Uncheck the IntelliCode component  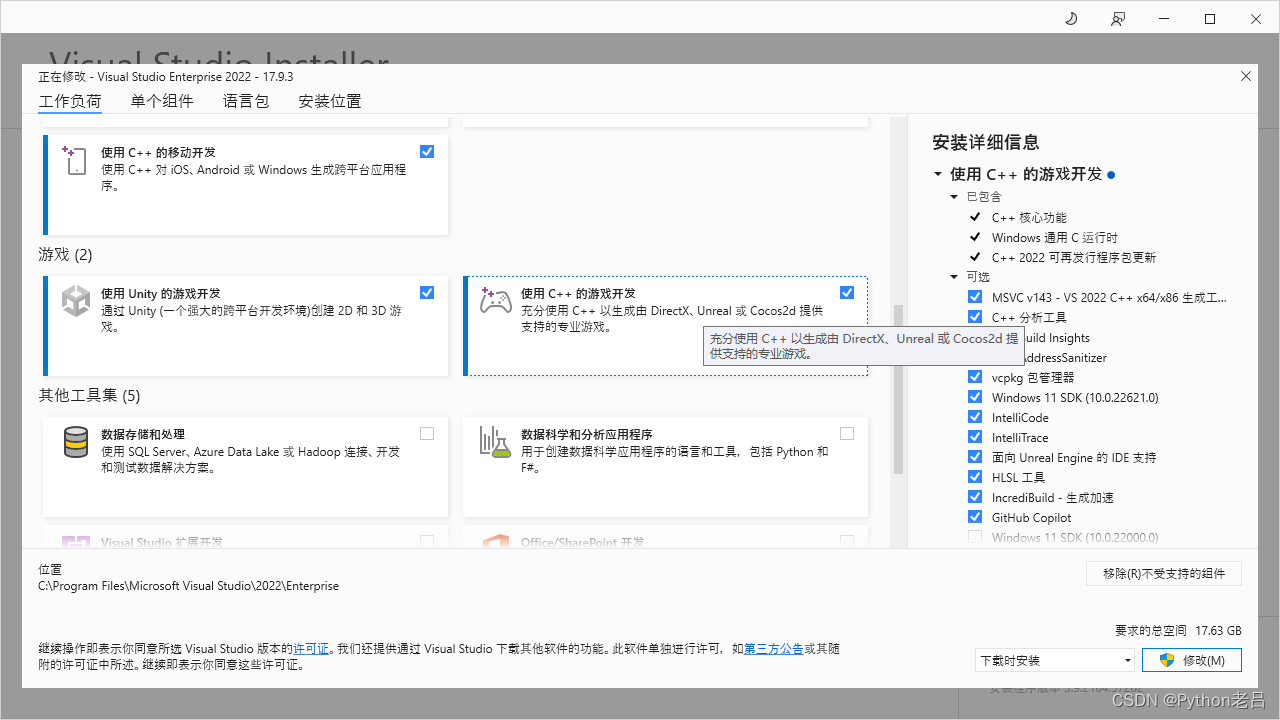tap(975, 417)
